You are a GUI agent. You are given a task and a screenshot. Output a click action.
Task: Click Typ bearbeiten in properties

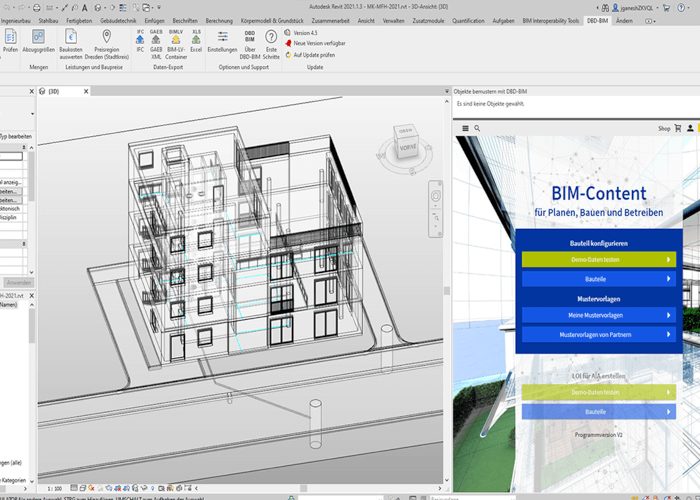tap(17, 136)
